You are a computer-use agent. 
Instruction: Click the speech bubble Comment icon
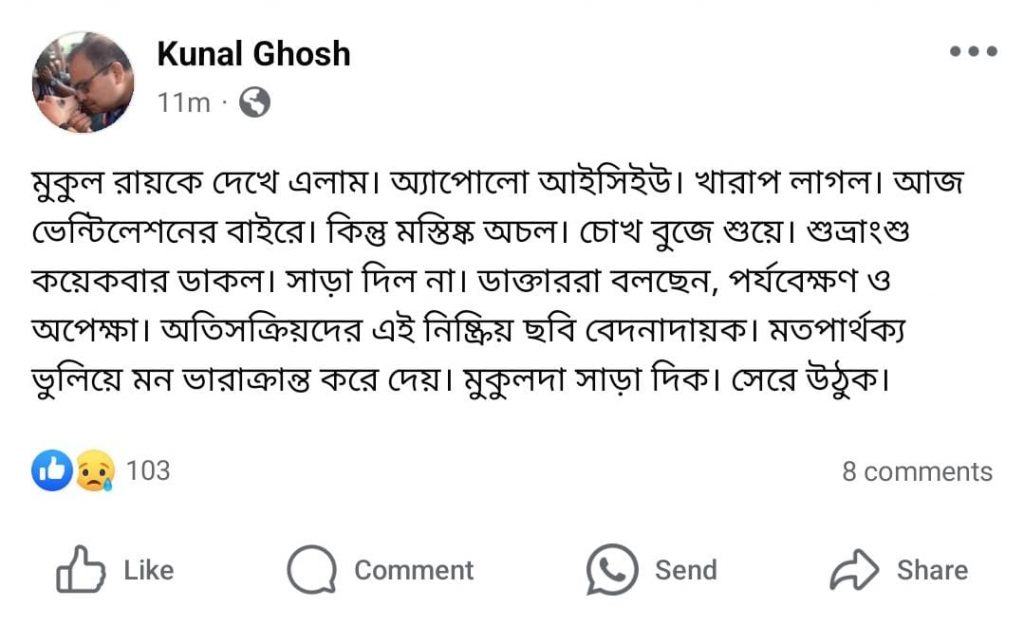(309, 570)
